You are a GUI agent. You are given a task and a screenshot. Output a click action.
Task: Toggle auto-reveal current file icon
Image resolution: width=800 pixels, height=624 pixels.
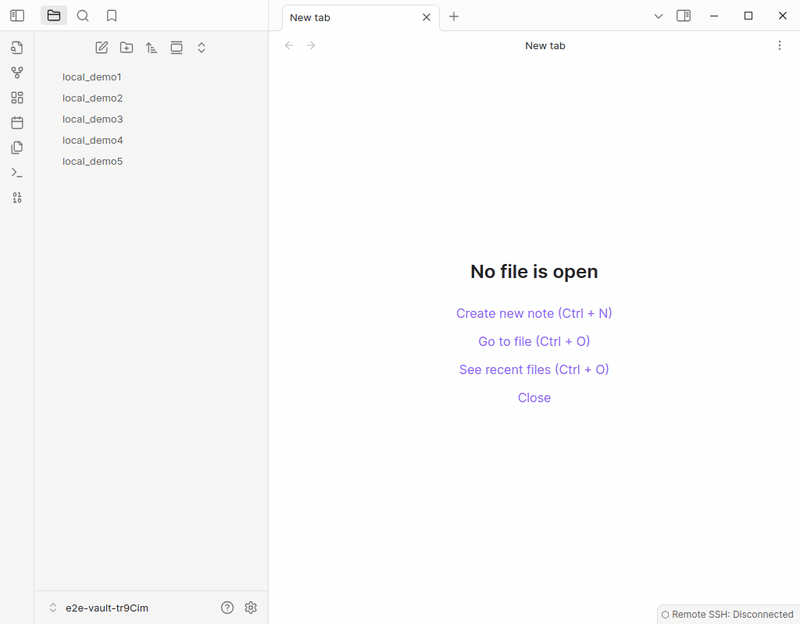pyautogui.click(x=177, y=47)
